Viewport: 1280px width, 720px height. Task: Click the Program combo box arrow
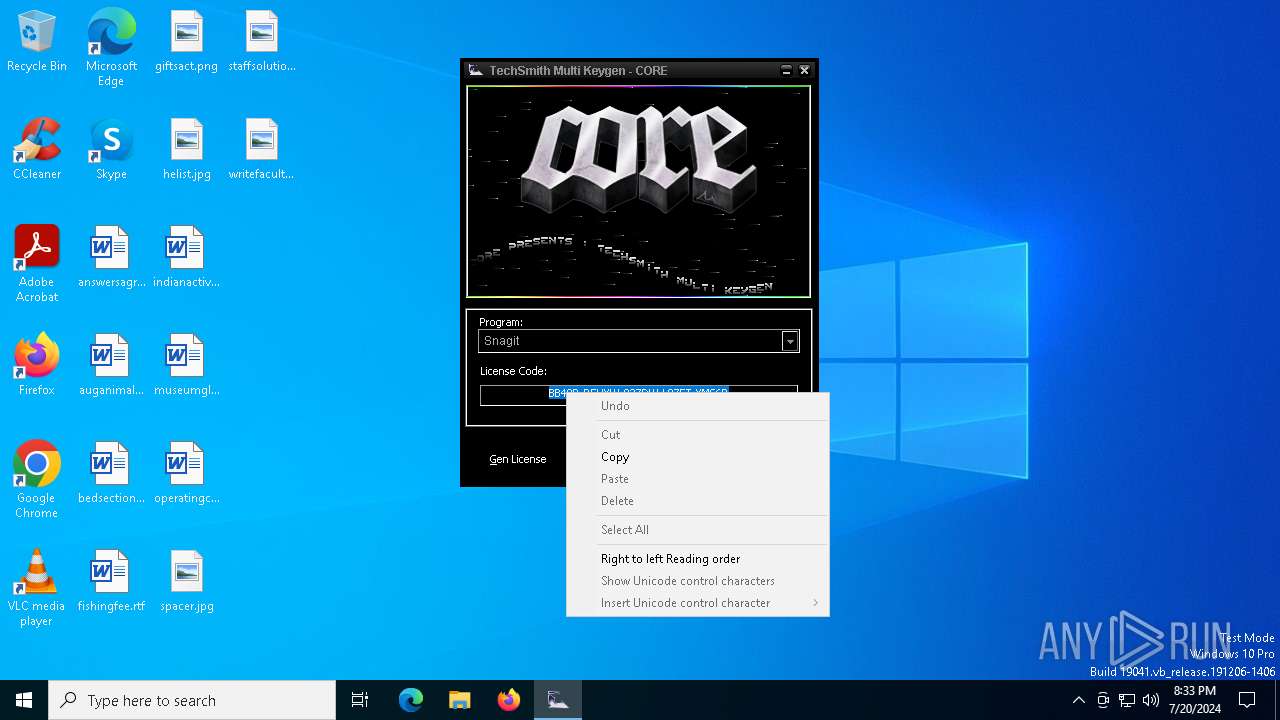[x=790, y=341]
